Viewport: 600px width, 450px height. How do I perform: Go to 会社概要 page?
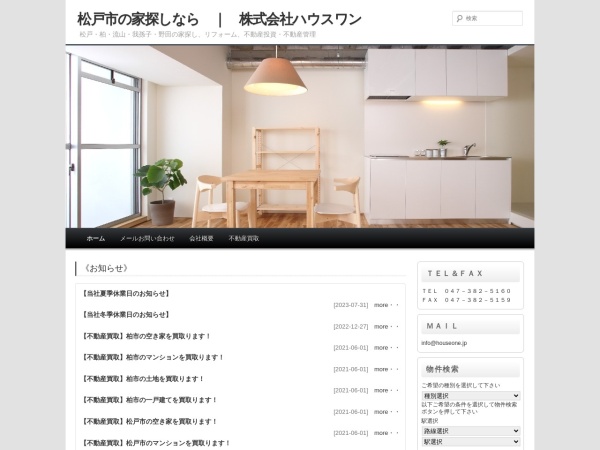pos(201,238)
